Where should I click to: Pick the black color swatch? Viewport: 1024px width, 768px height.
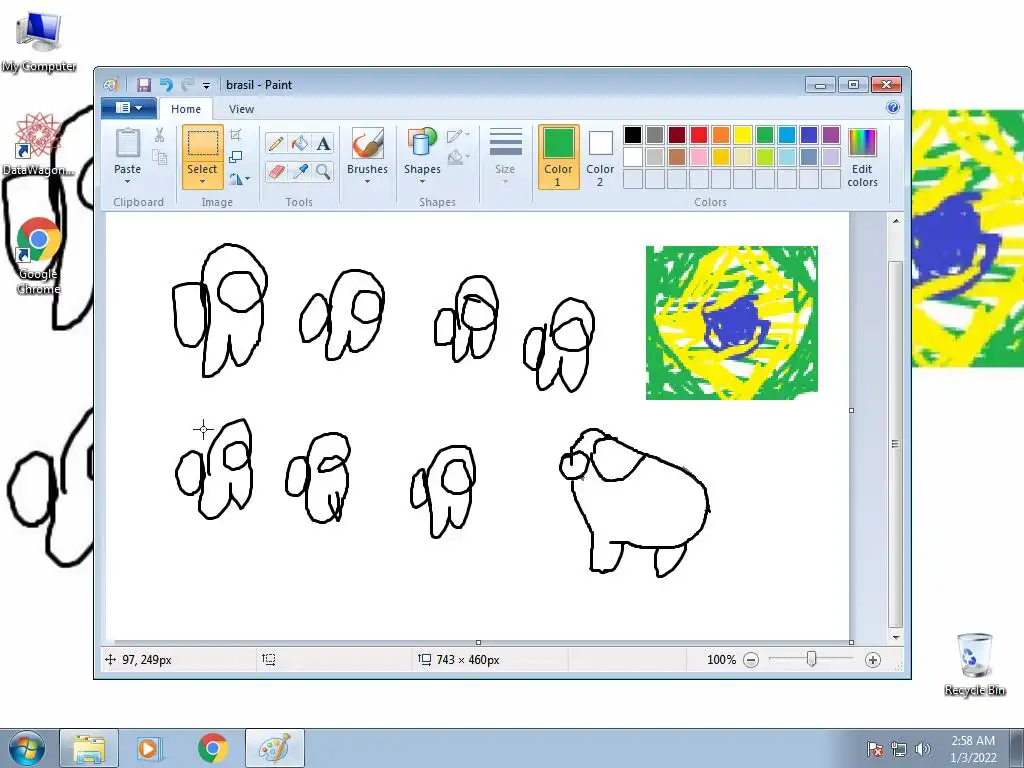[x=632, y=135]
